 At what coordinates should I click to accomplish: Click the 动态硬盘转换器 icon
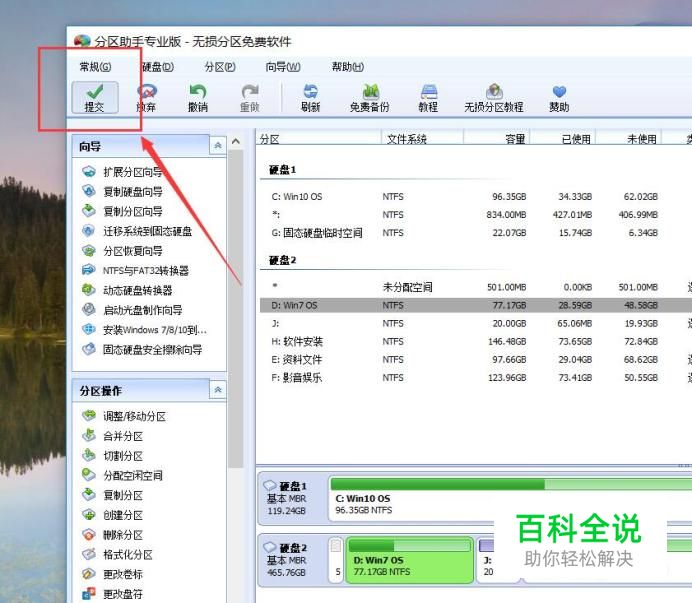click(x=89, y=290)
